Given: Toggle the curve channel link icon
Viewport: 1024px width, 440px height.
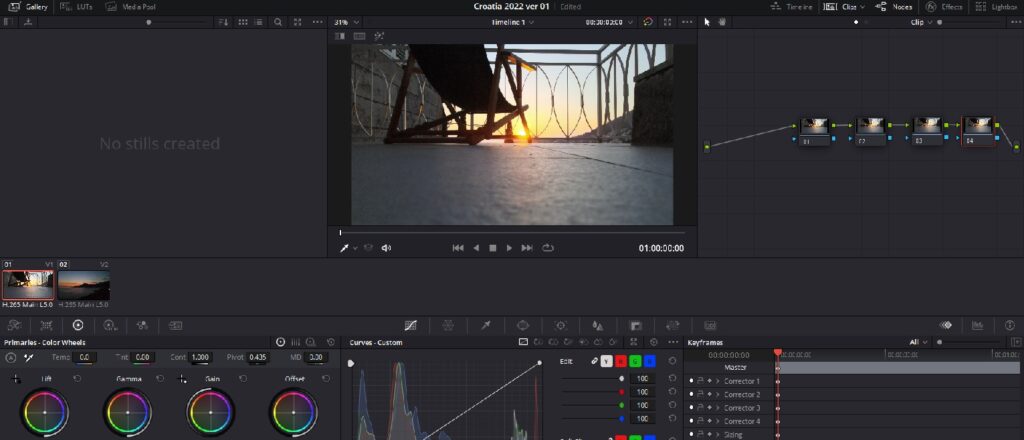Looking at the screenshot, I should point(594,361).
